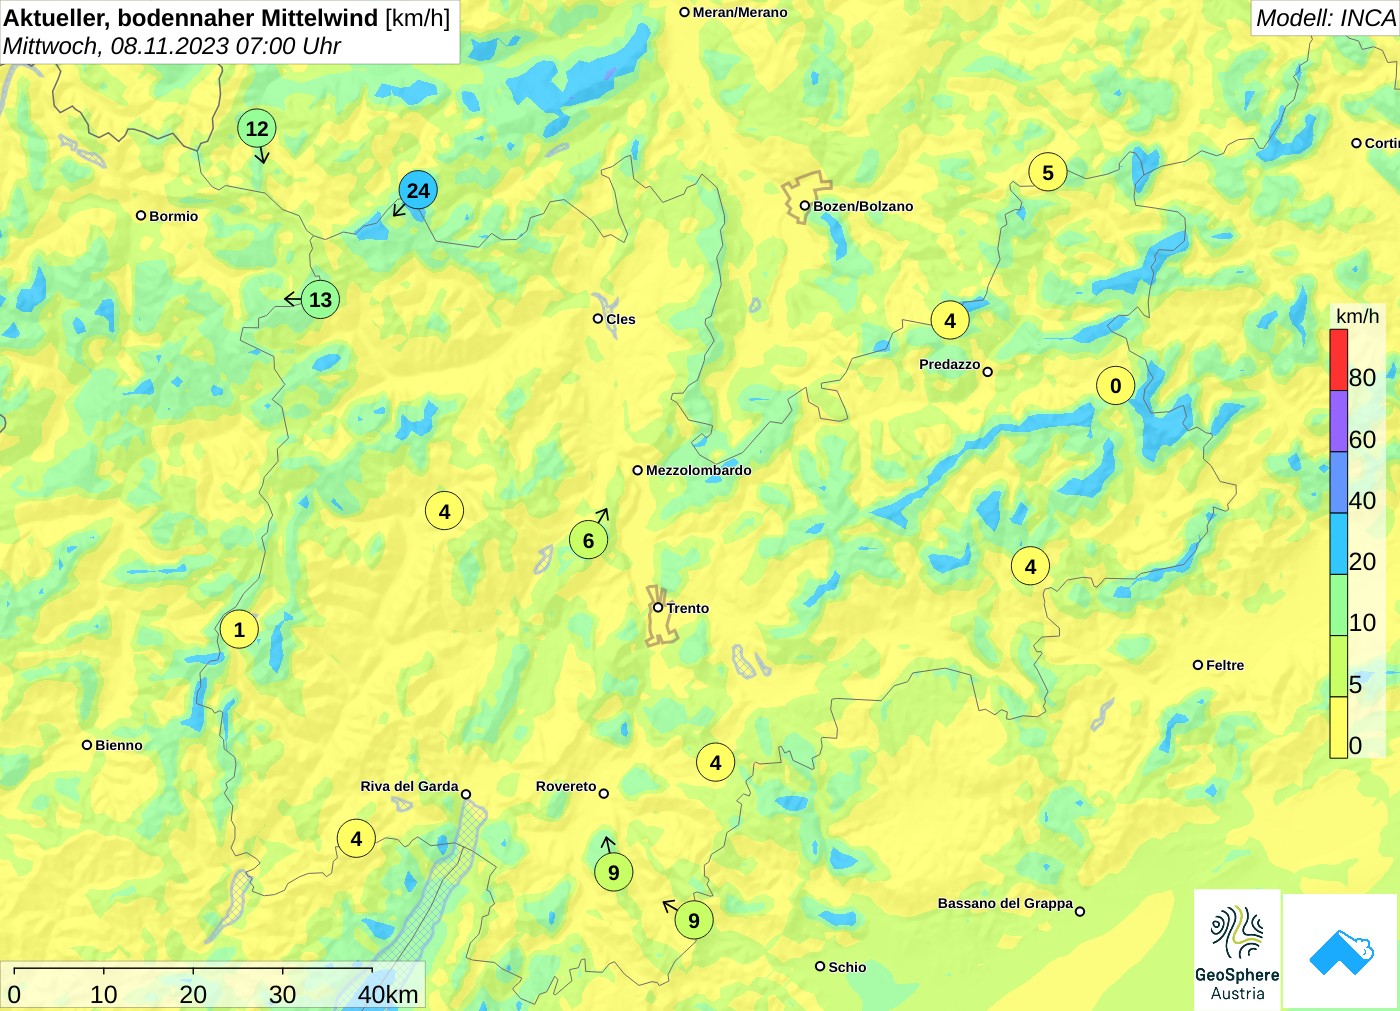
Task: Select station marker 6 near Mezzolombardo
Action: [588, 541]
